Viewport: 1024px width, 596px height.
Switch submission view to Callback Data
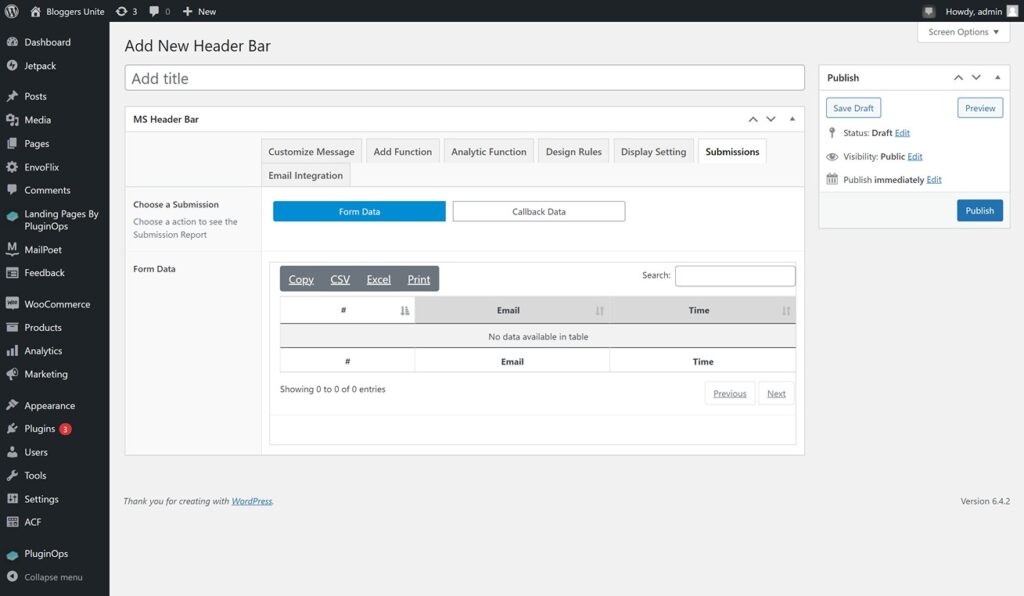pyautogui.click(x=538, y=211)
